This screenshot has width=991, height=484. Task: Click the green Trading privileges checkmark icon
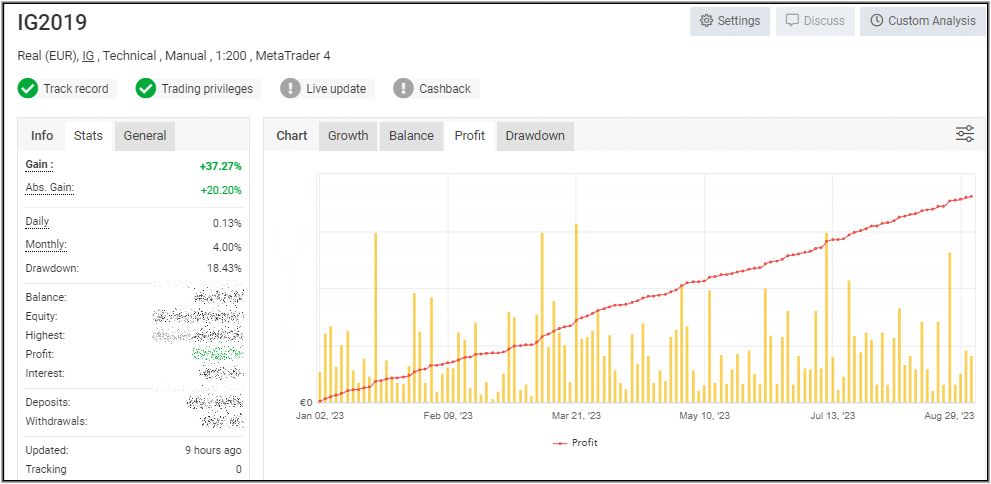(146, 89)
